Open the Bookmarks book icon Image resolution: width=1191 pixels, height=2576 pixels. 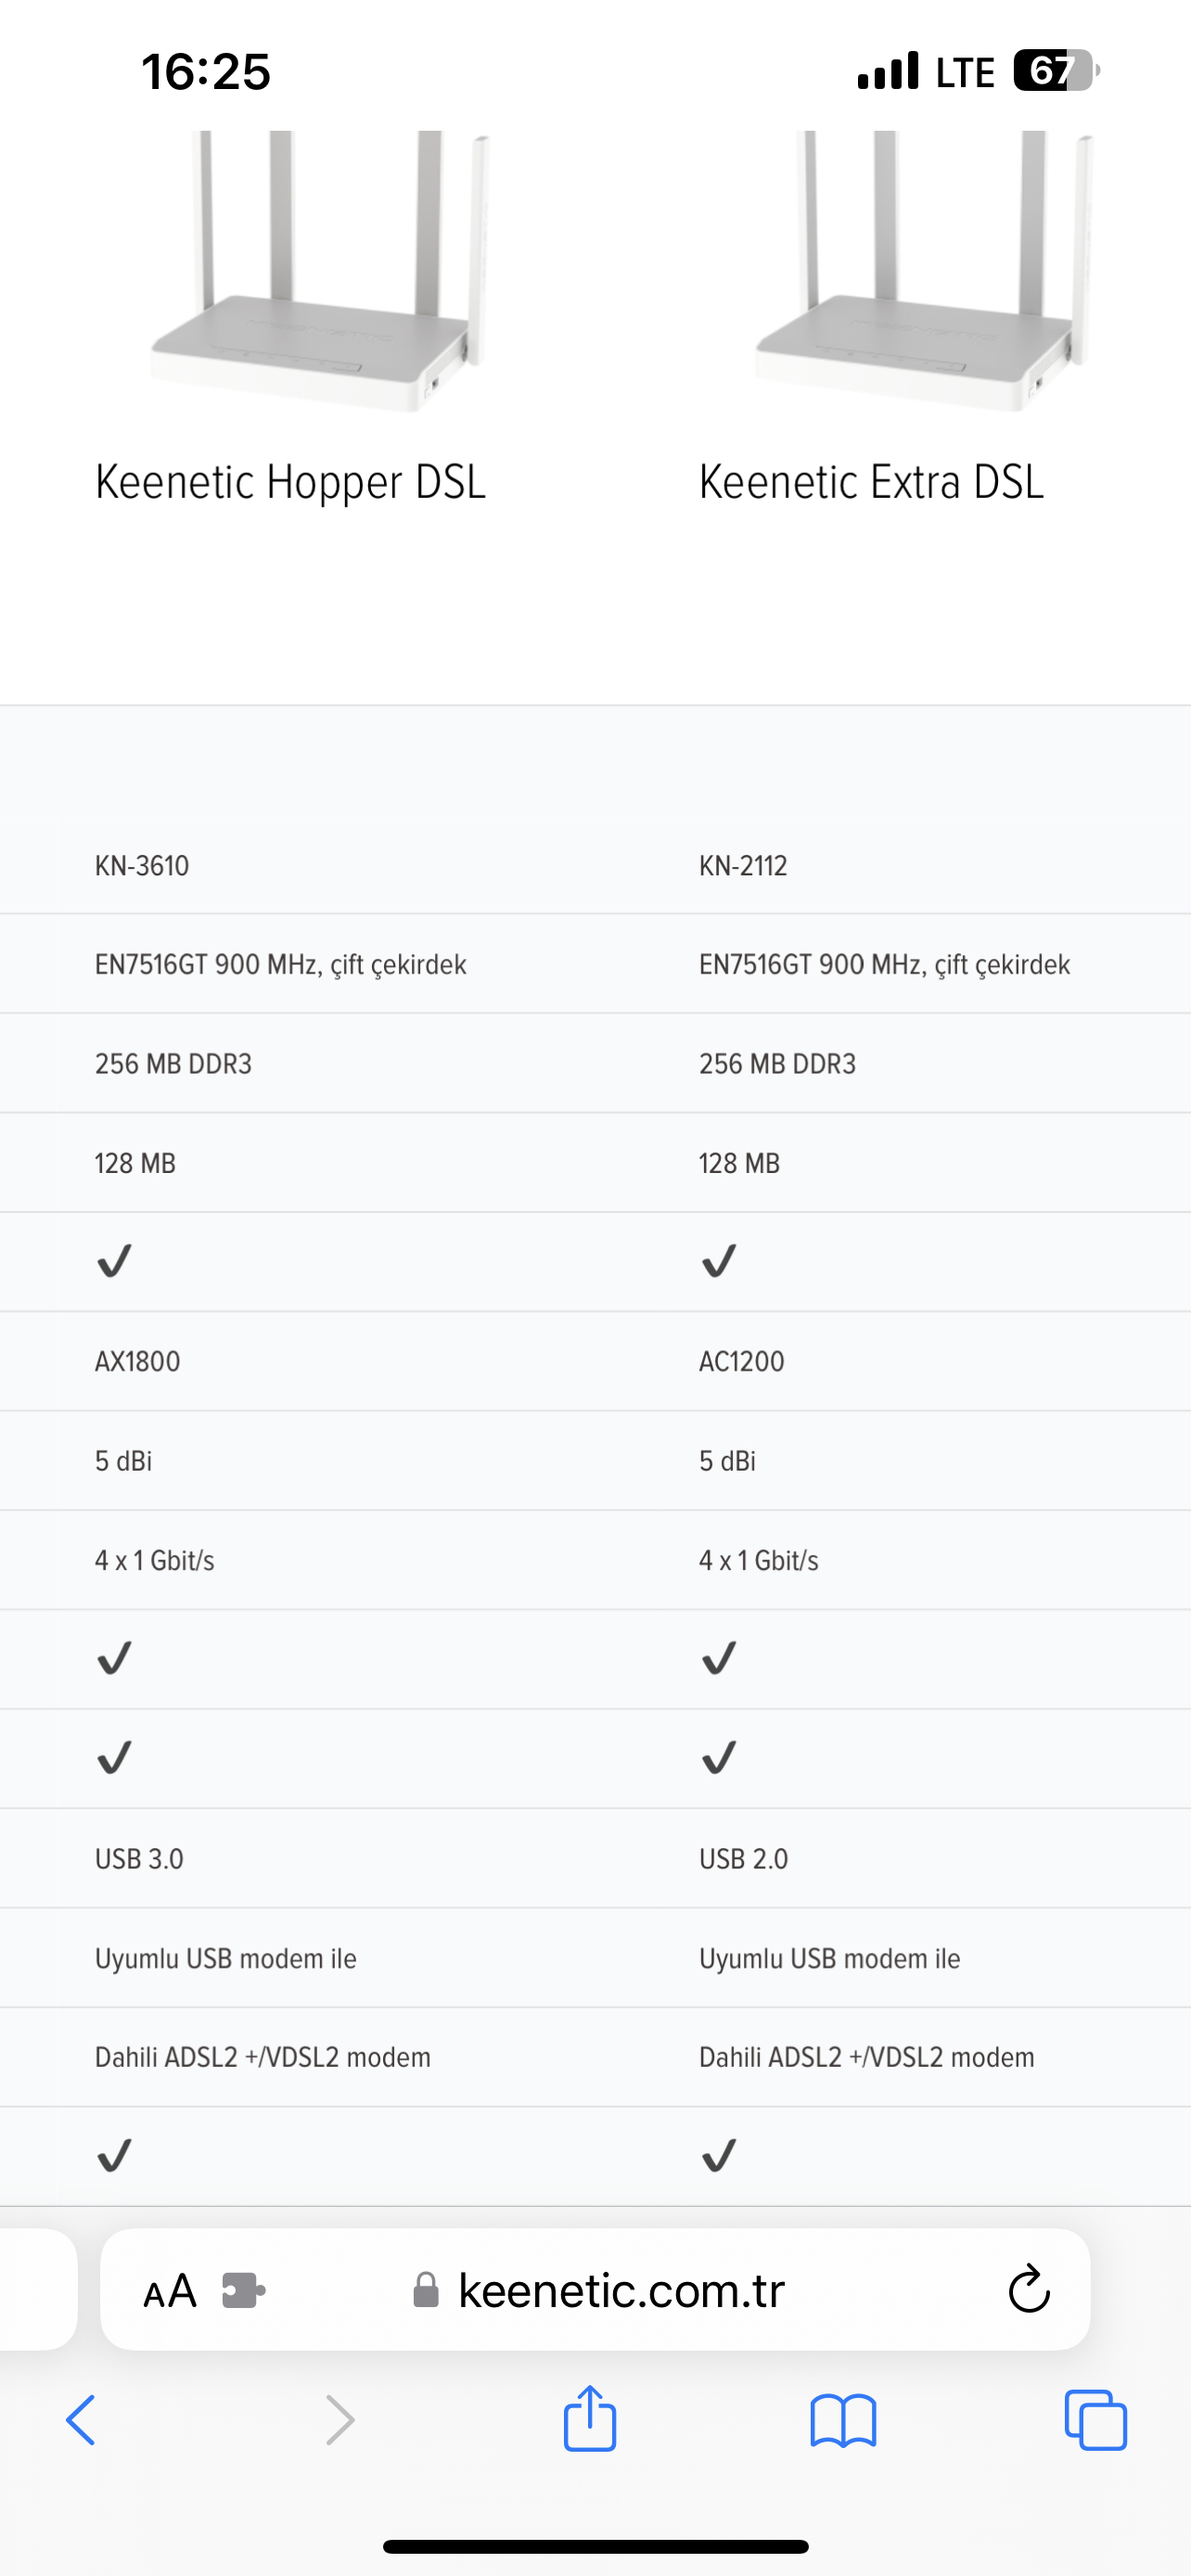click(843, 2420)
